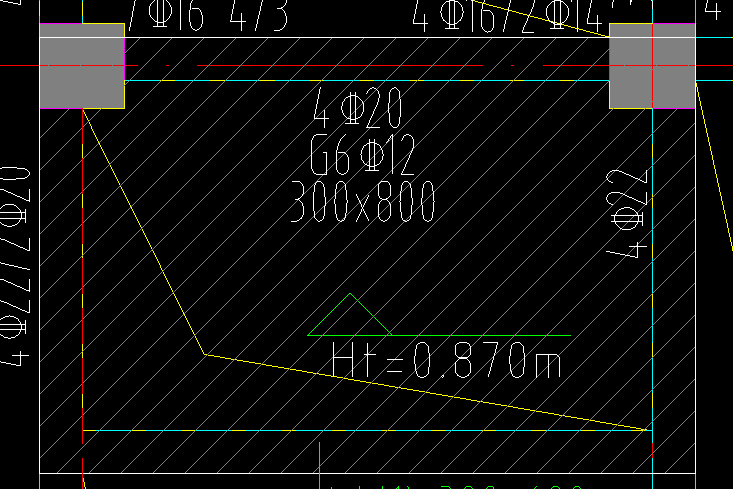Viewport: 733px width, 489px height.
Task: Select the vertical 4Φ22 annotation
Action: click(627, 214)
